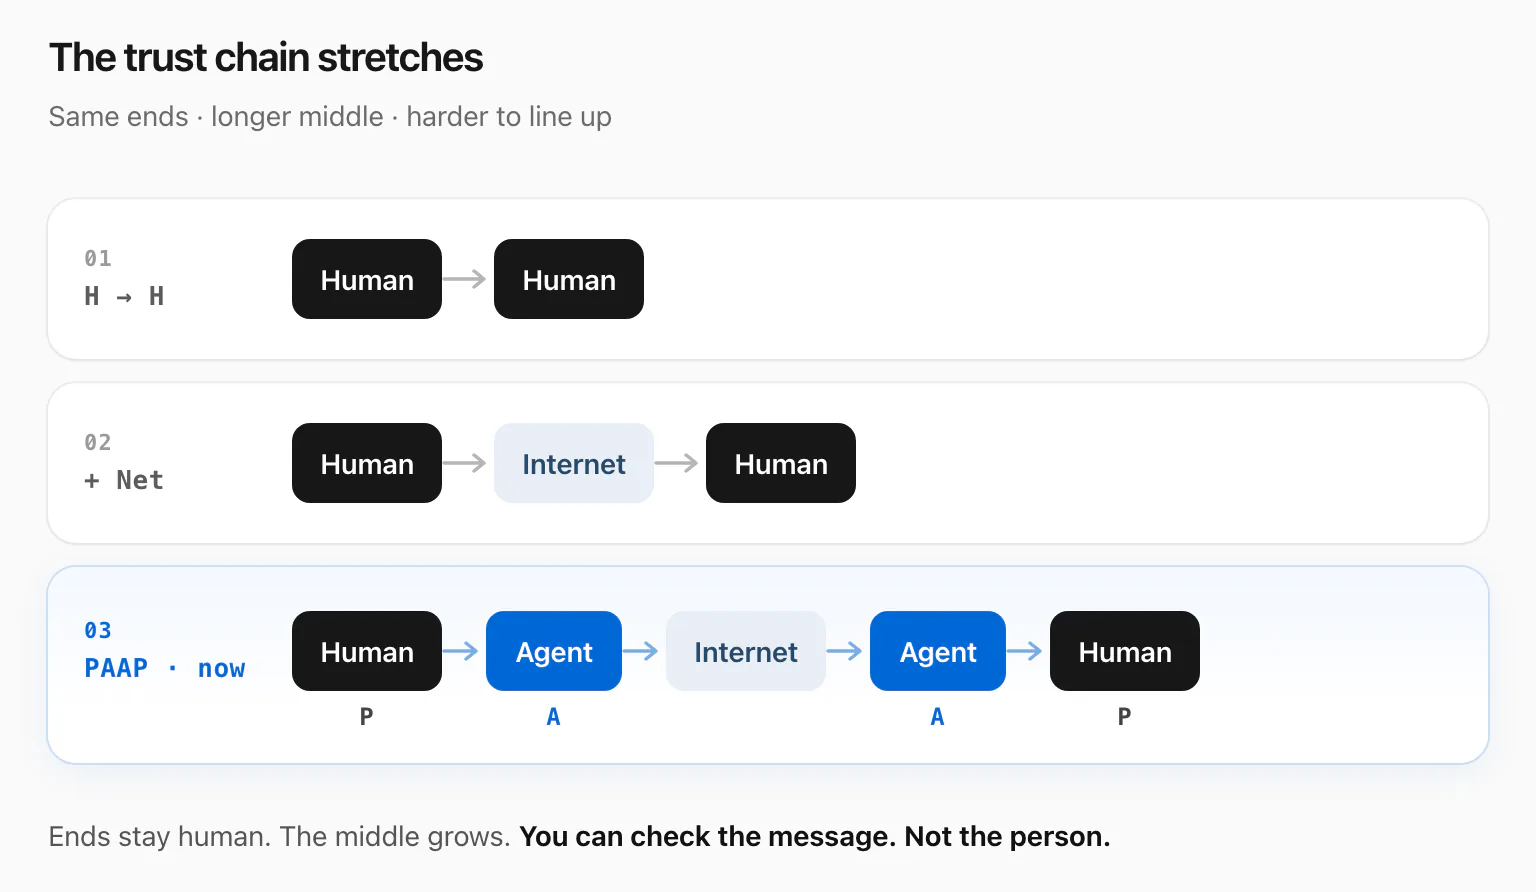Select the left Human box in row 03
This screenshot has height=892, width=1536.
tap(367, 651)
